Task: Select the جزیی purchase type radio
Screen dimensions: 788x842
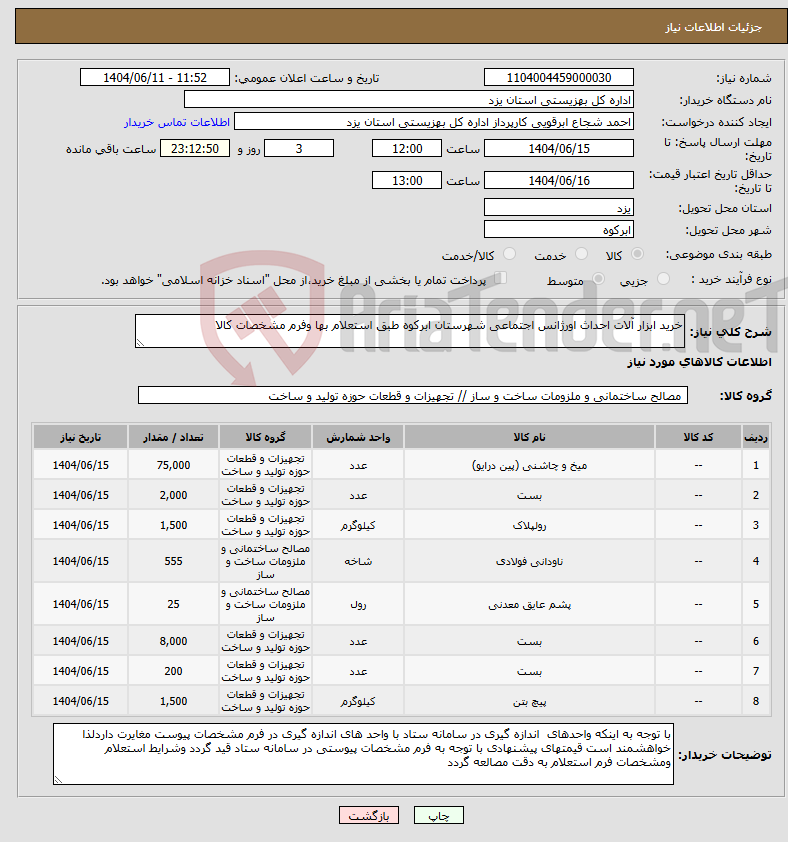Action: point(663,279)
